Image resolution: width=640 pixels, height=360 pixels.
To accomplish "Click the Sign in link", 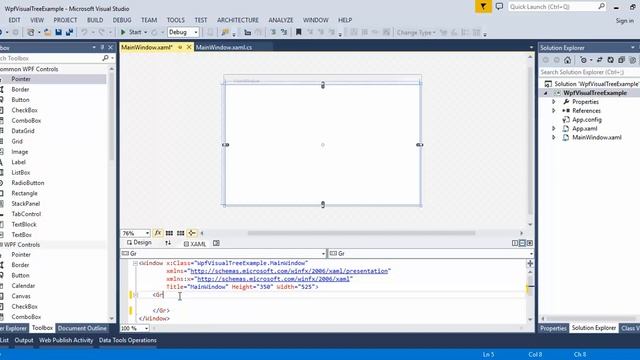I will coord(624,20).
